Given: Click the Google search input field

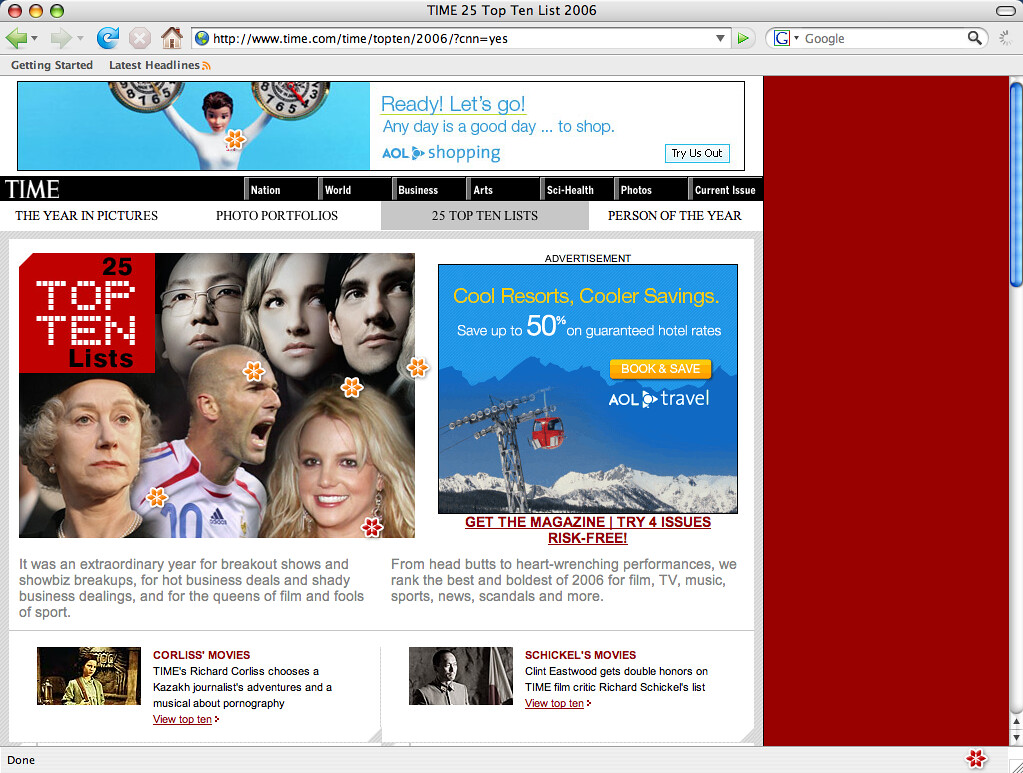Looking at the screenshot, I should click(x=884, y=38).
